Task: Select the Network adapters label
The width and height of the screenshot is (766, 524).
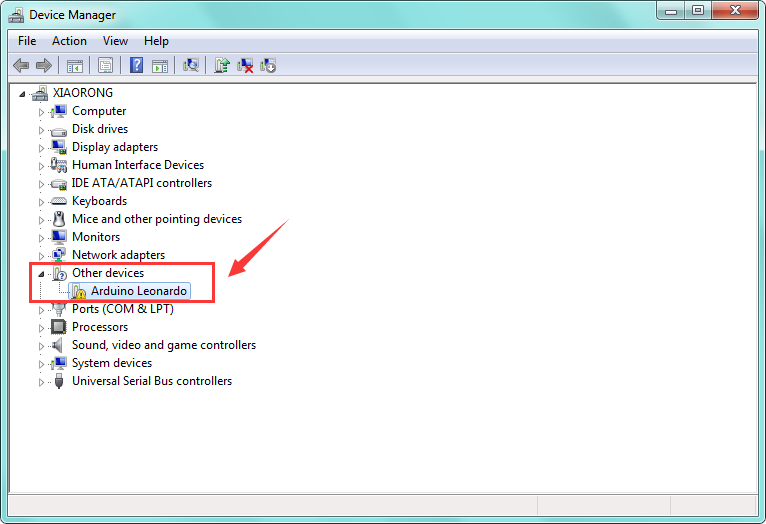Action: (118, 255)
